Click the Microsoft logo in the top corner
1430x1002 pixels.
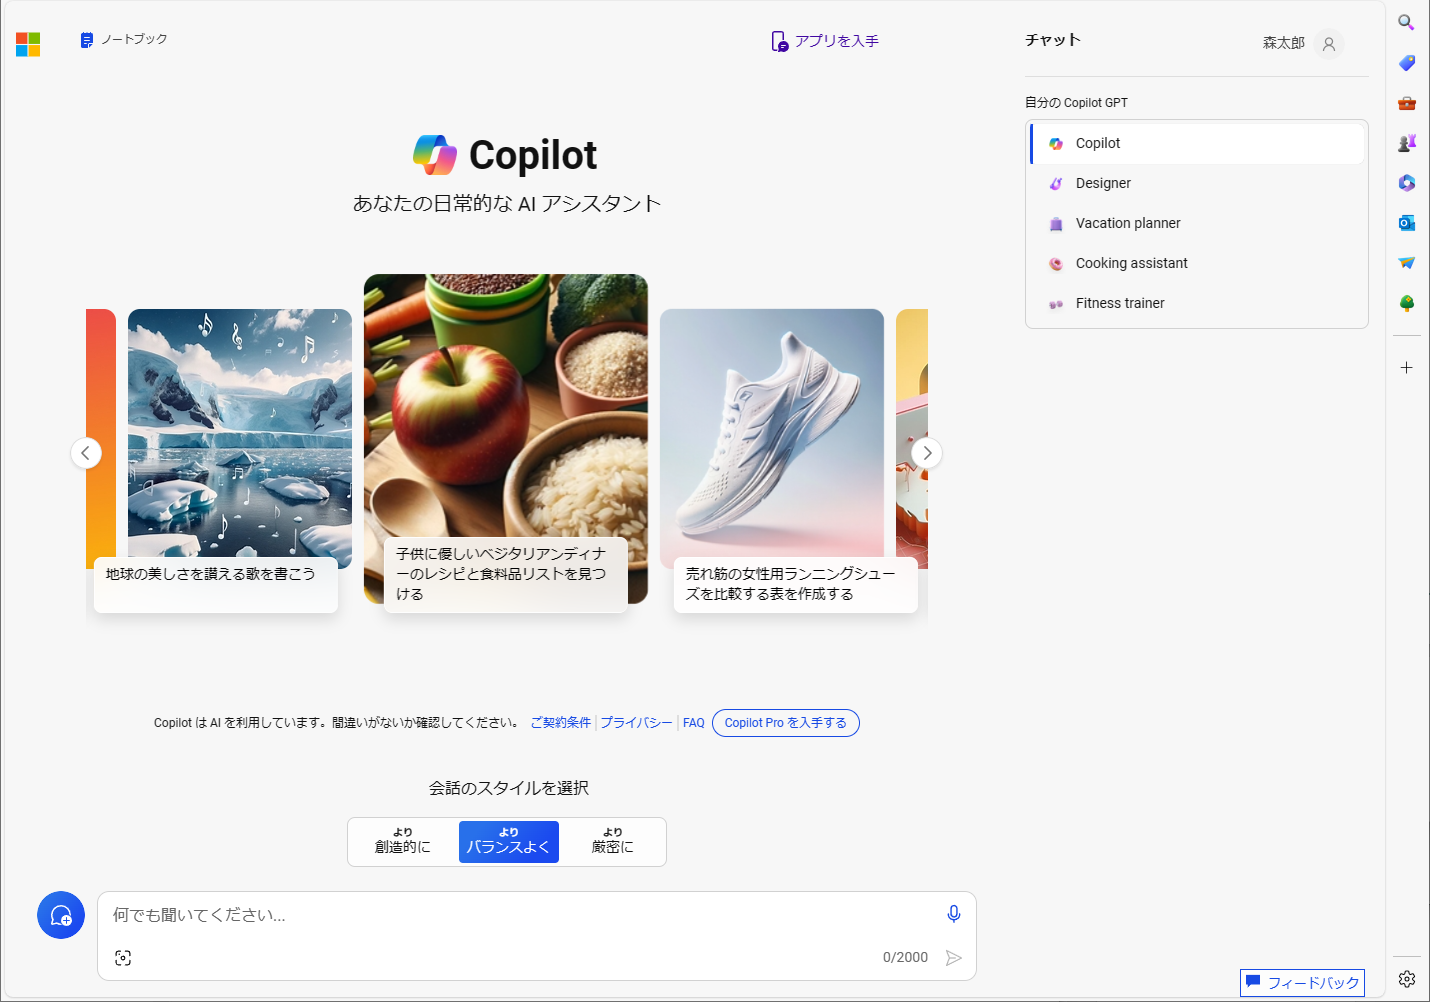[28, 44]
